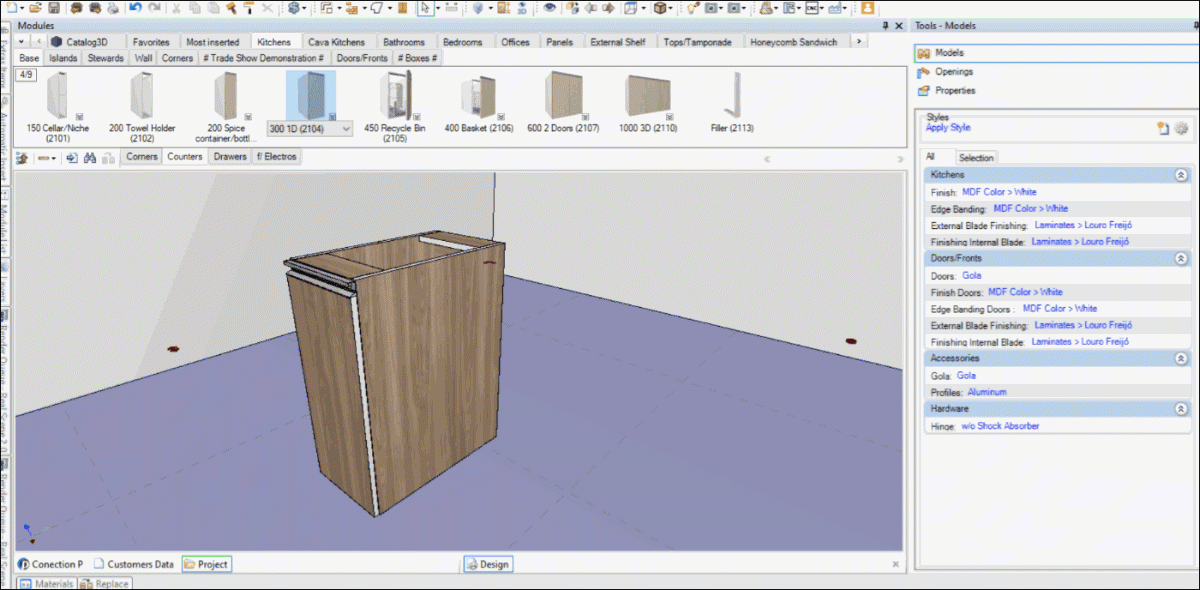Click the eye view icon in toolbar
The height and width of the screenshot is (590, 1200).
point(550,8)
